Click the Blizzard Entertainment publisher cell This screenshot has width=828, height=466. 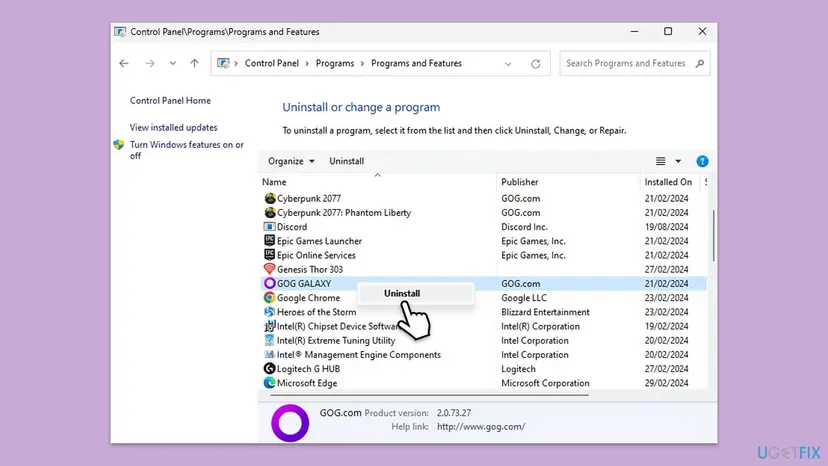point(545,312)
